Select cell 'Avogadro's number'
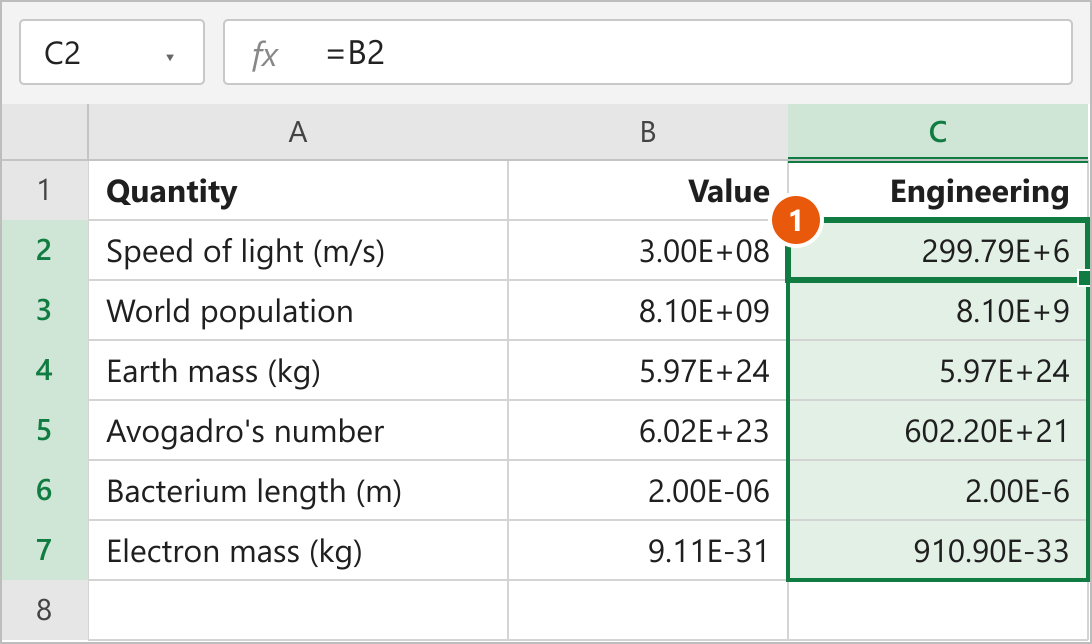 pyautogui.click(x=298, y=430)
